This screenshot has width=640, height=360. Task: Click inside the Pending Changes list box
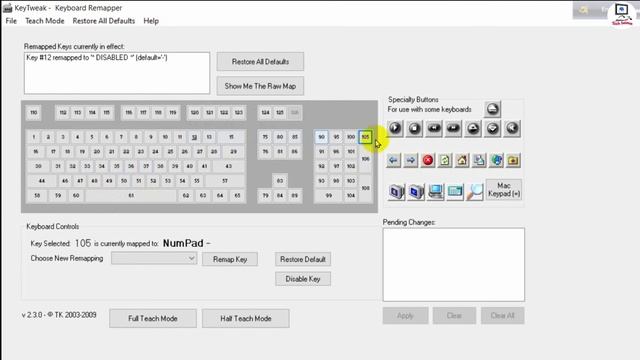[x=454, y=264]
